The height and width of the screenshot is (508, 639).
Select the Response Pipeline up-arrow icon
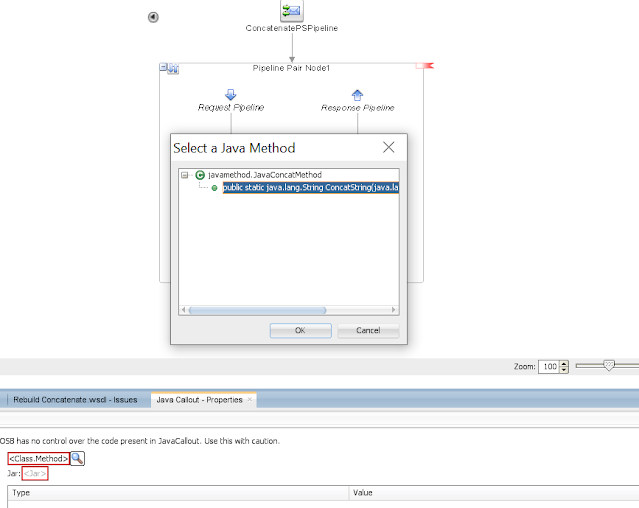(x=357, y=95)
